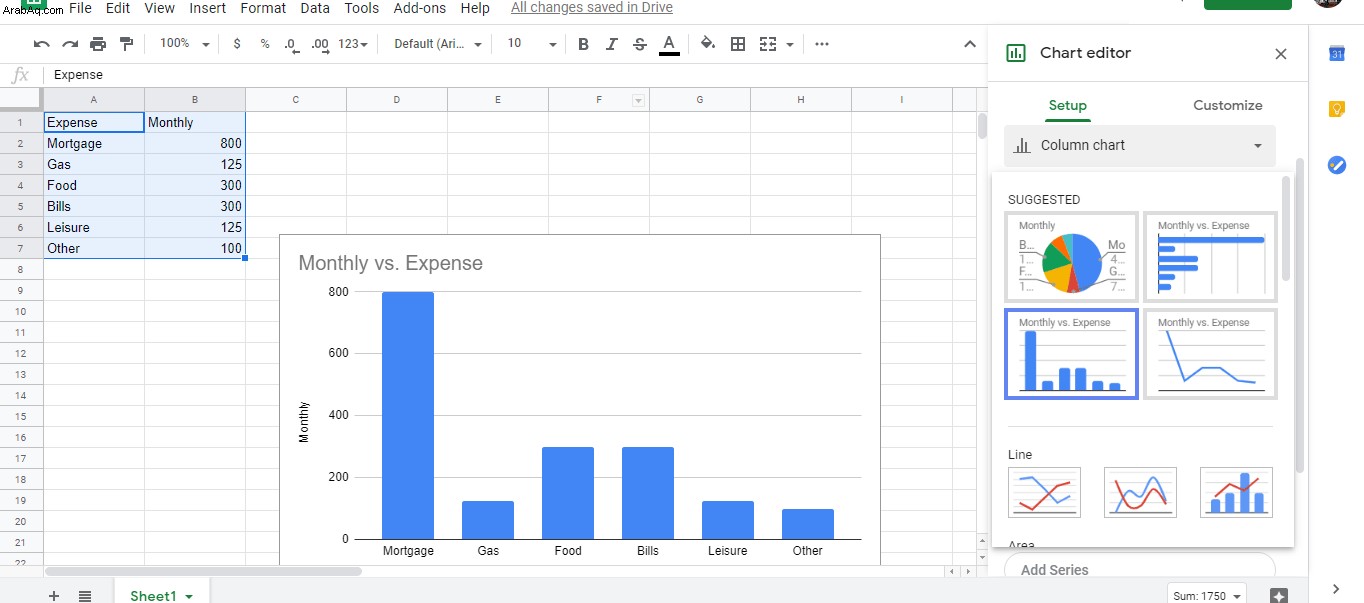Add a new sheet with plus icon
The image size is (1364, 603).
coord(54,596)
